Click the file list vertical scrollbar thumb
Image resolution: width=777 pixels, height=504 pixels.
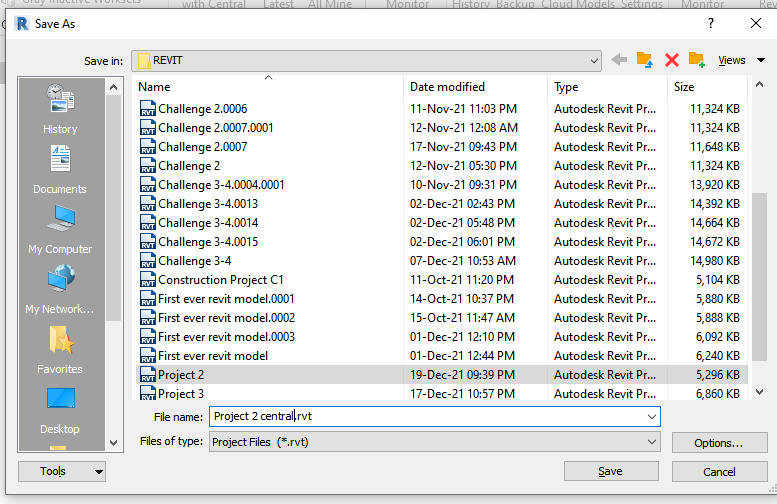pyautogui.click(x=759, y=277)
